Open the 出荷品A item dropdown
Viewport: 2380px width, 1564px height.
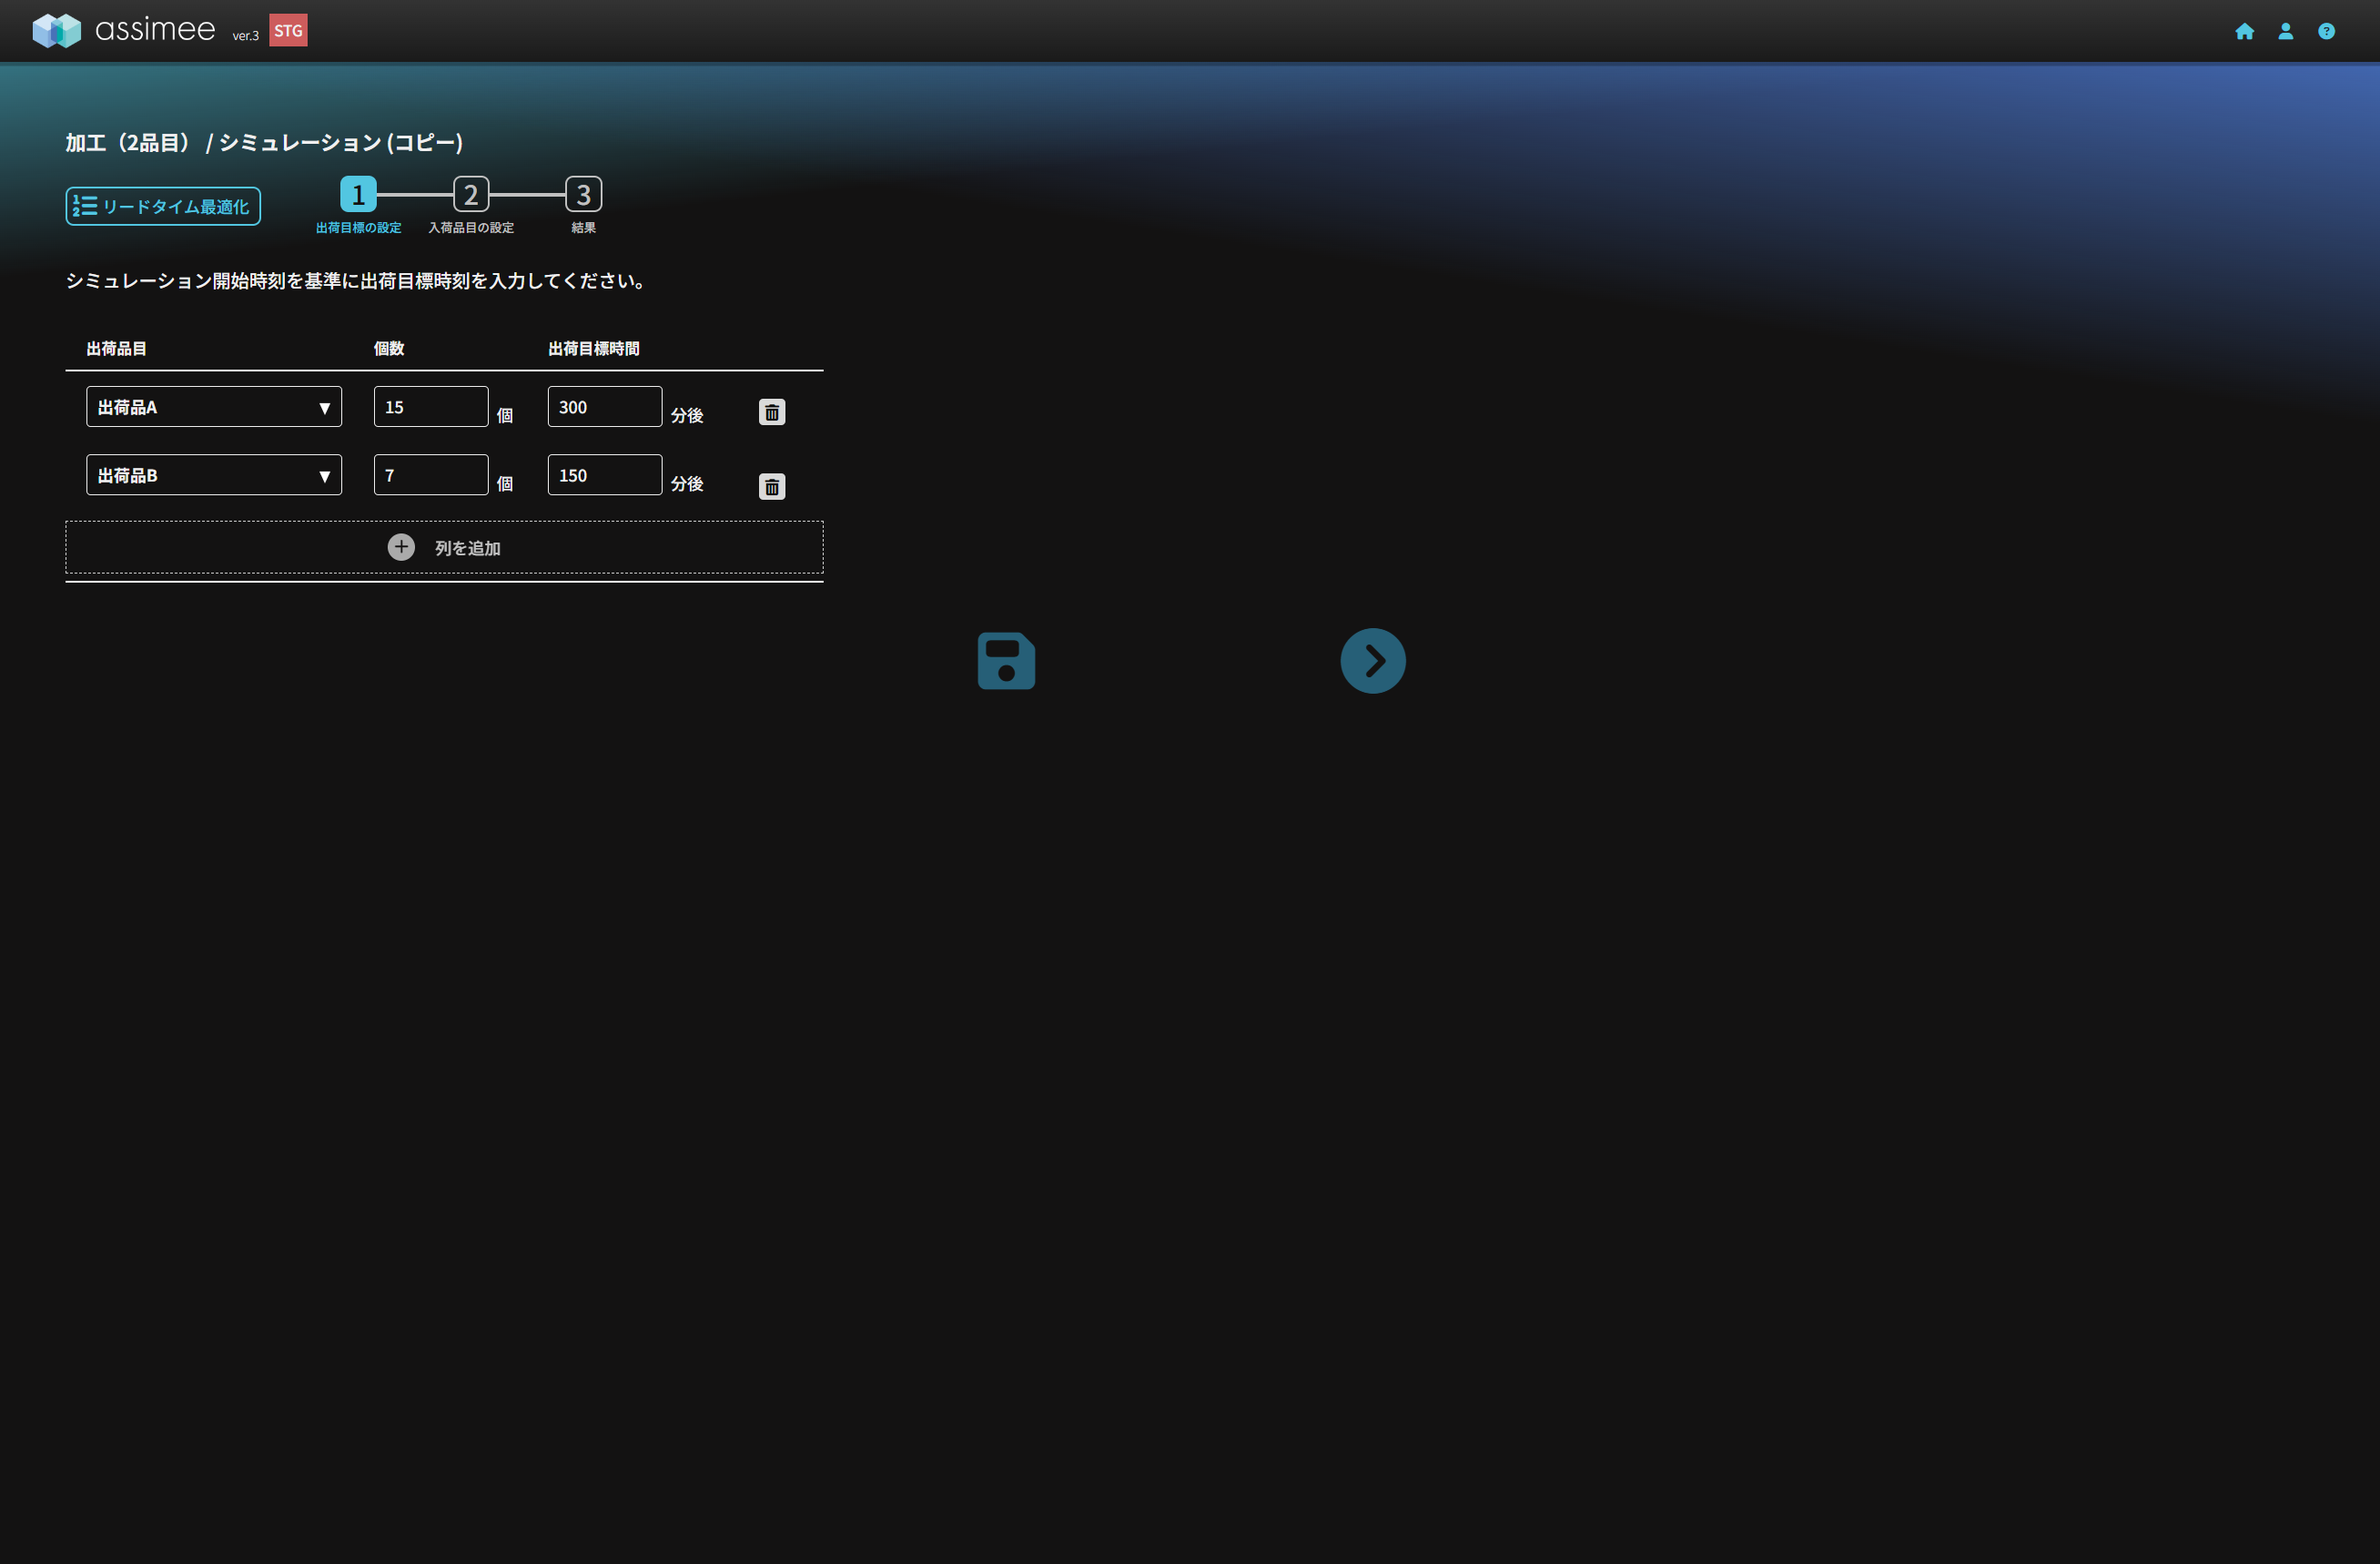click(214, 406)
